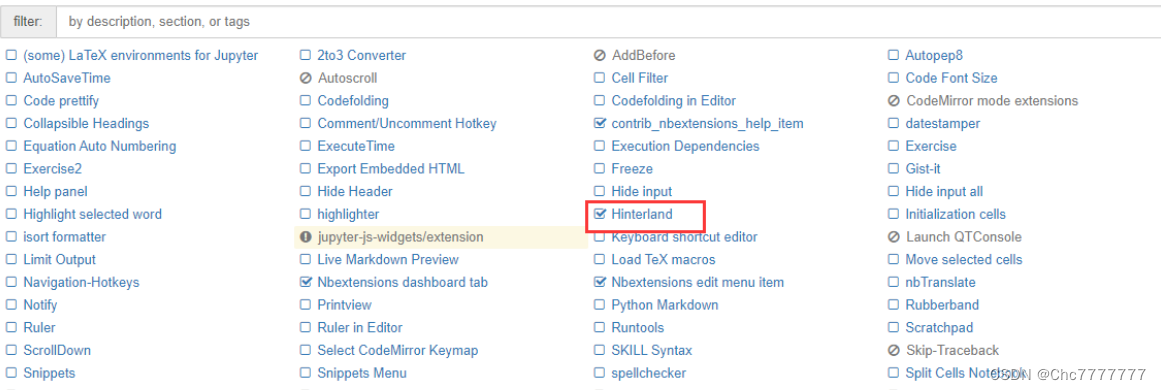The height and width of the screenshot is (390, 1161).
Task: Open the 2to3 Converter extension
Action: [361, 56]
